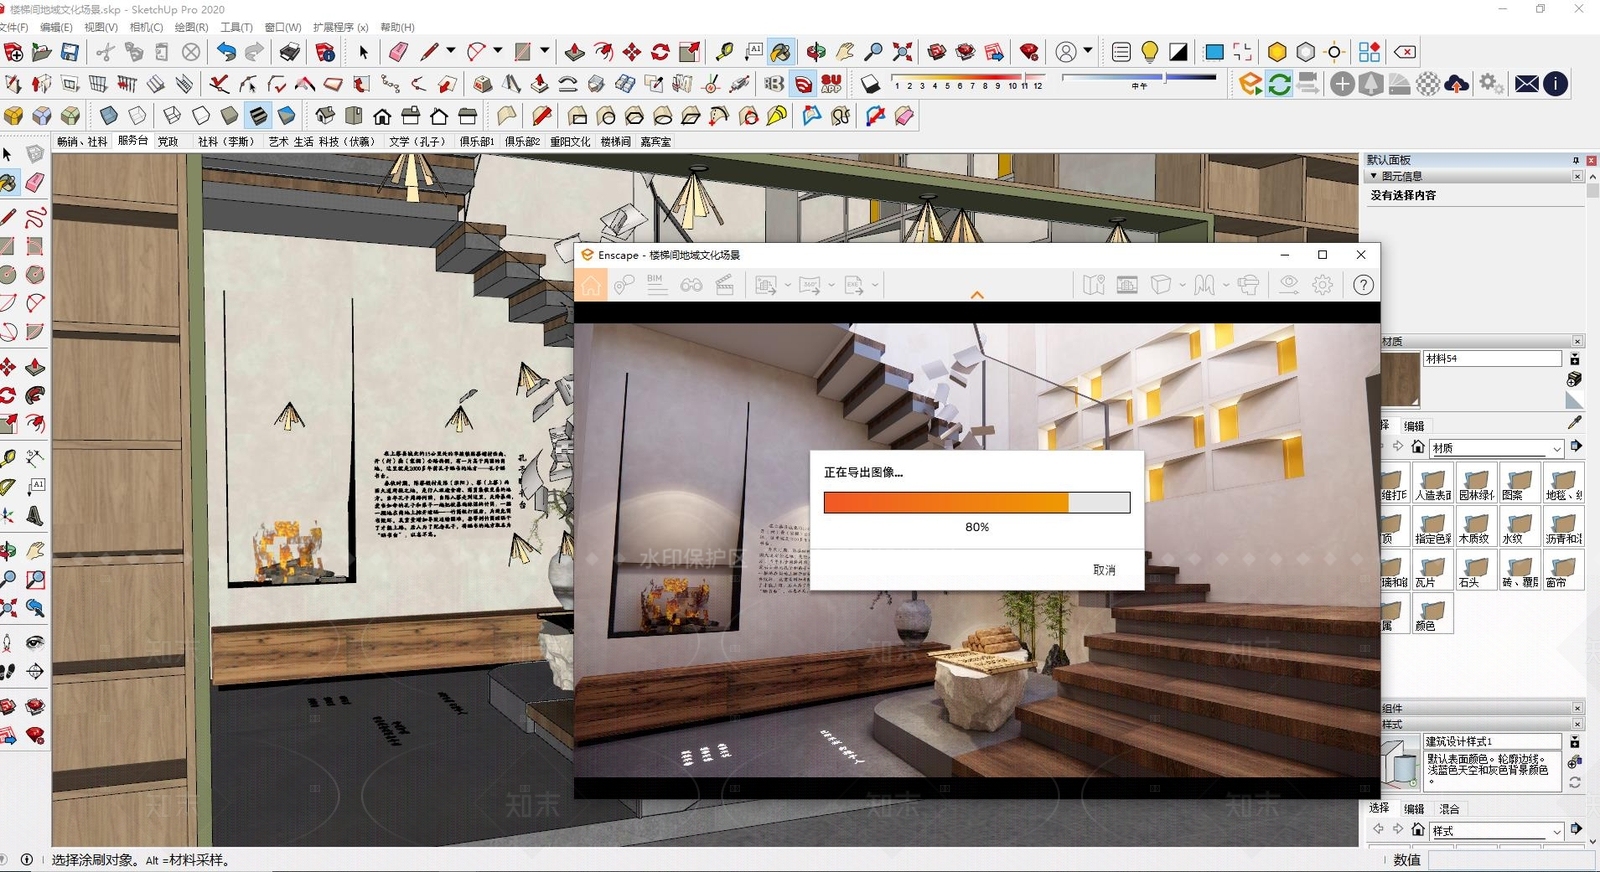Open the rectangle shape dropdown arrow
Image resolution: width=1600 pixels, height=872 pixels.
[x=545, y=51]
